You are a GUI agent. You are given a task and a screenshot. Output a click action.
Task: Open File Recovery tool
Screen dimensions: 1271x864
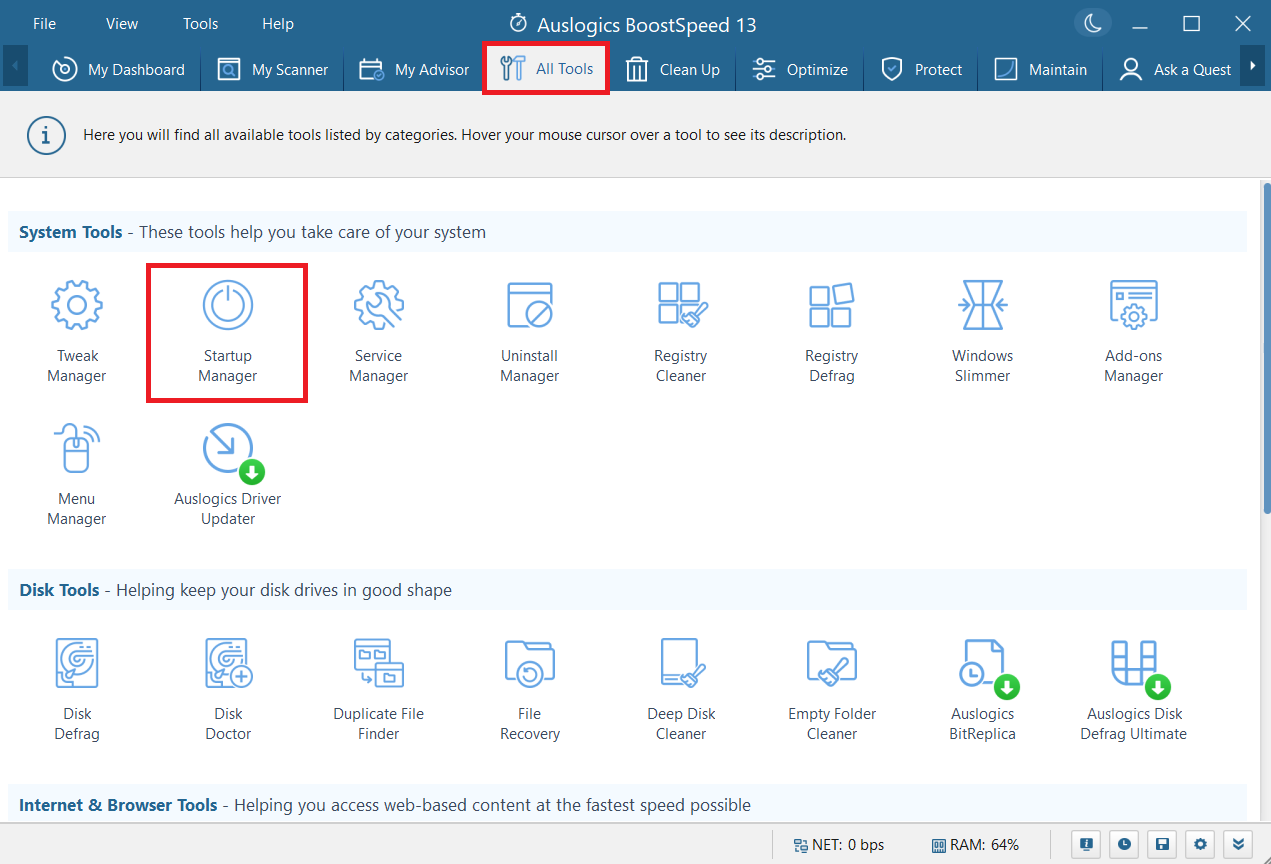[x=530, y=690]
